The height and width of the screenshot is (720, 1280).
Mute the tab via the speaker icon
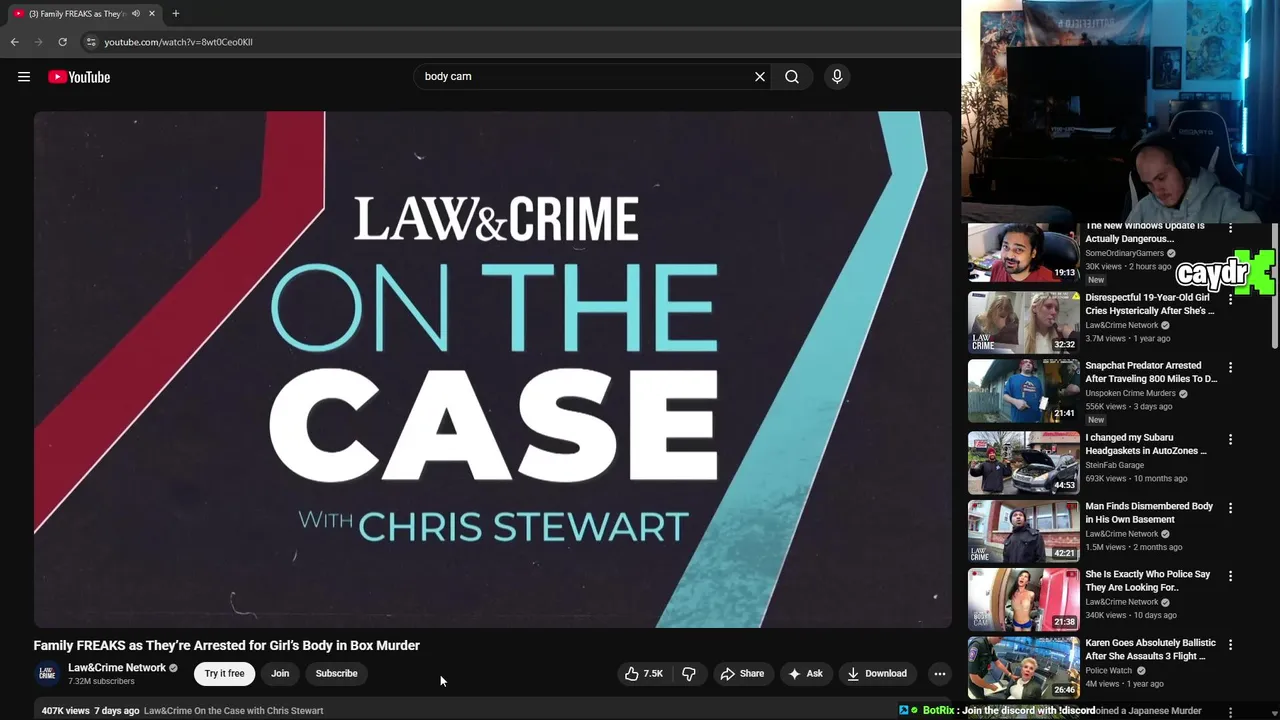click(136, 13)
